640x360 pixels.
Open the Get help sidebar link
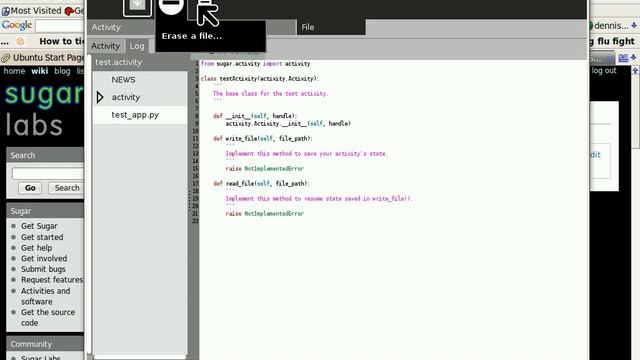pyautogui.click(x=36, y=248)
